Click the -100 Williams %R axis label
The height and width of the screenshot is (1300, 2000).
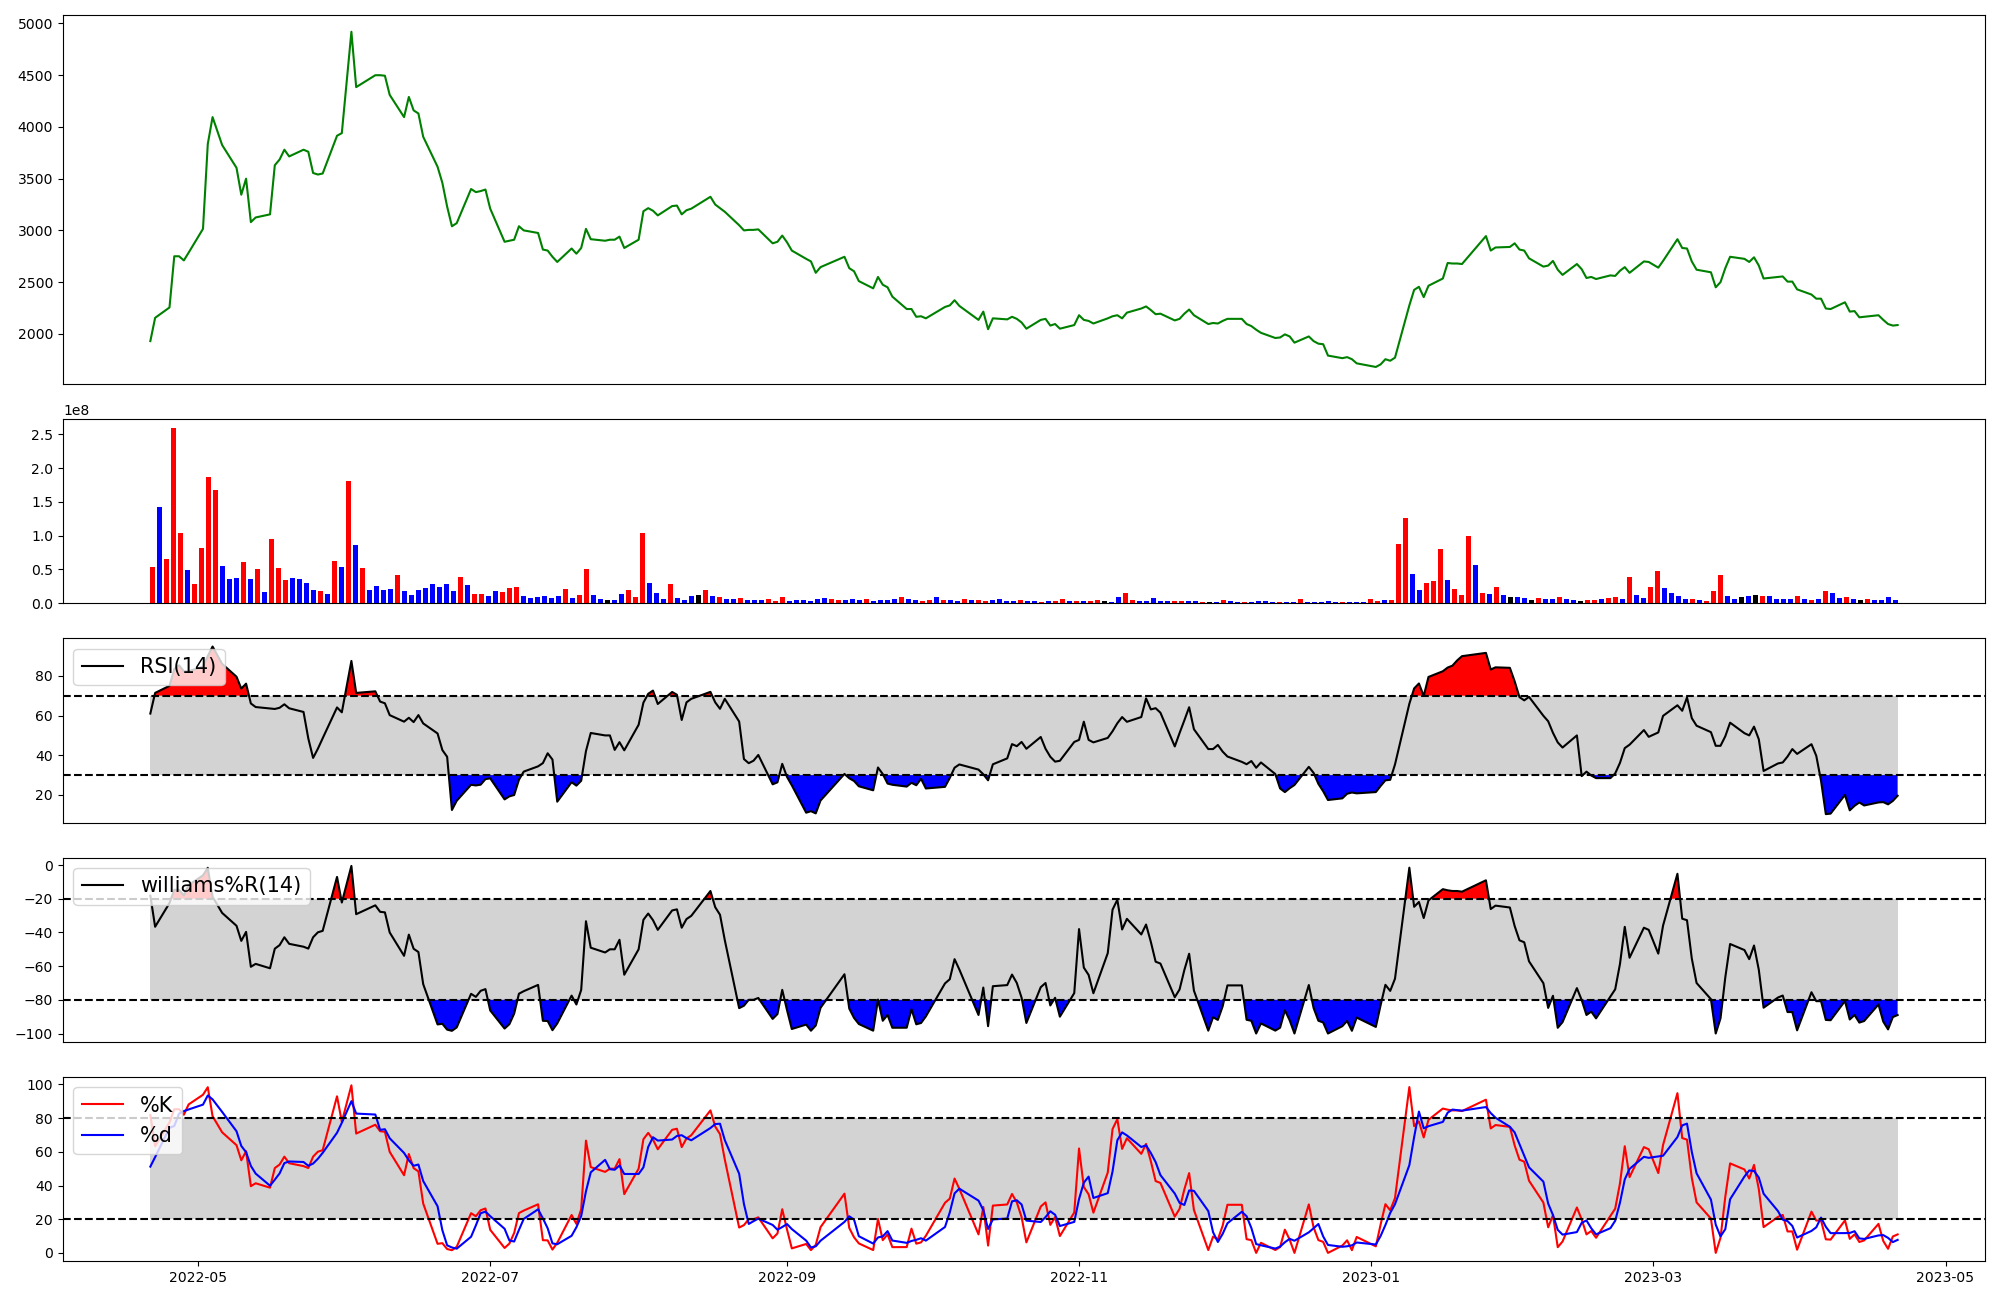(x=34, y=1034)
